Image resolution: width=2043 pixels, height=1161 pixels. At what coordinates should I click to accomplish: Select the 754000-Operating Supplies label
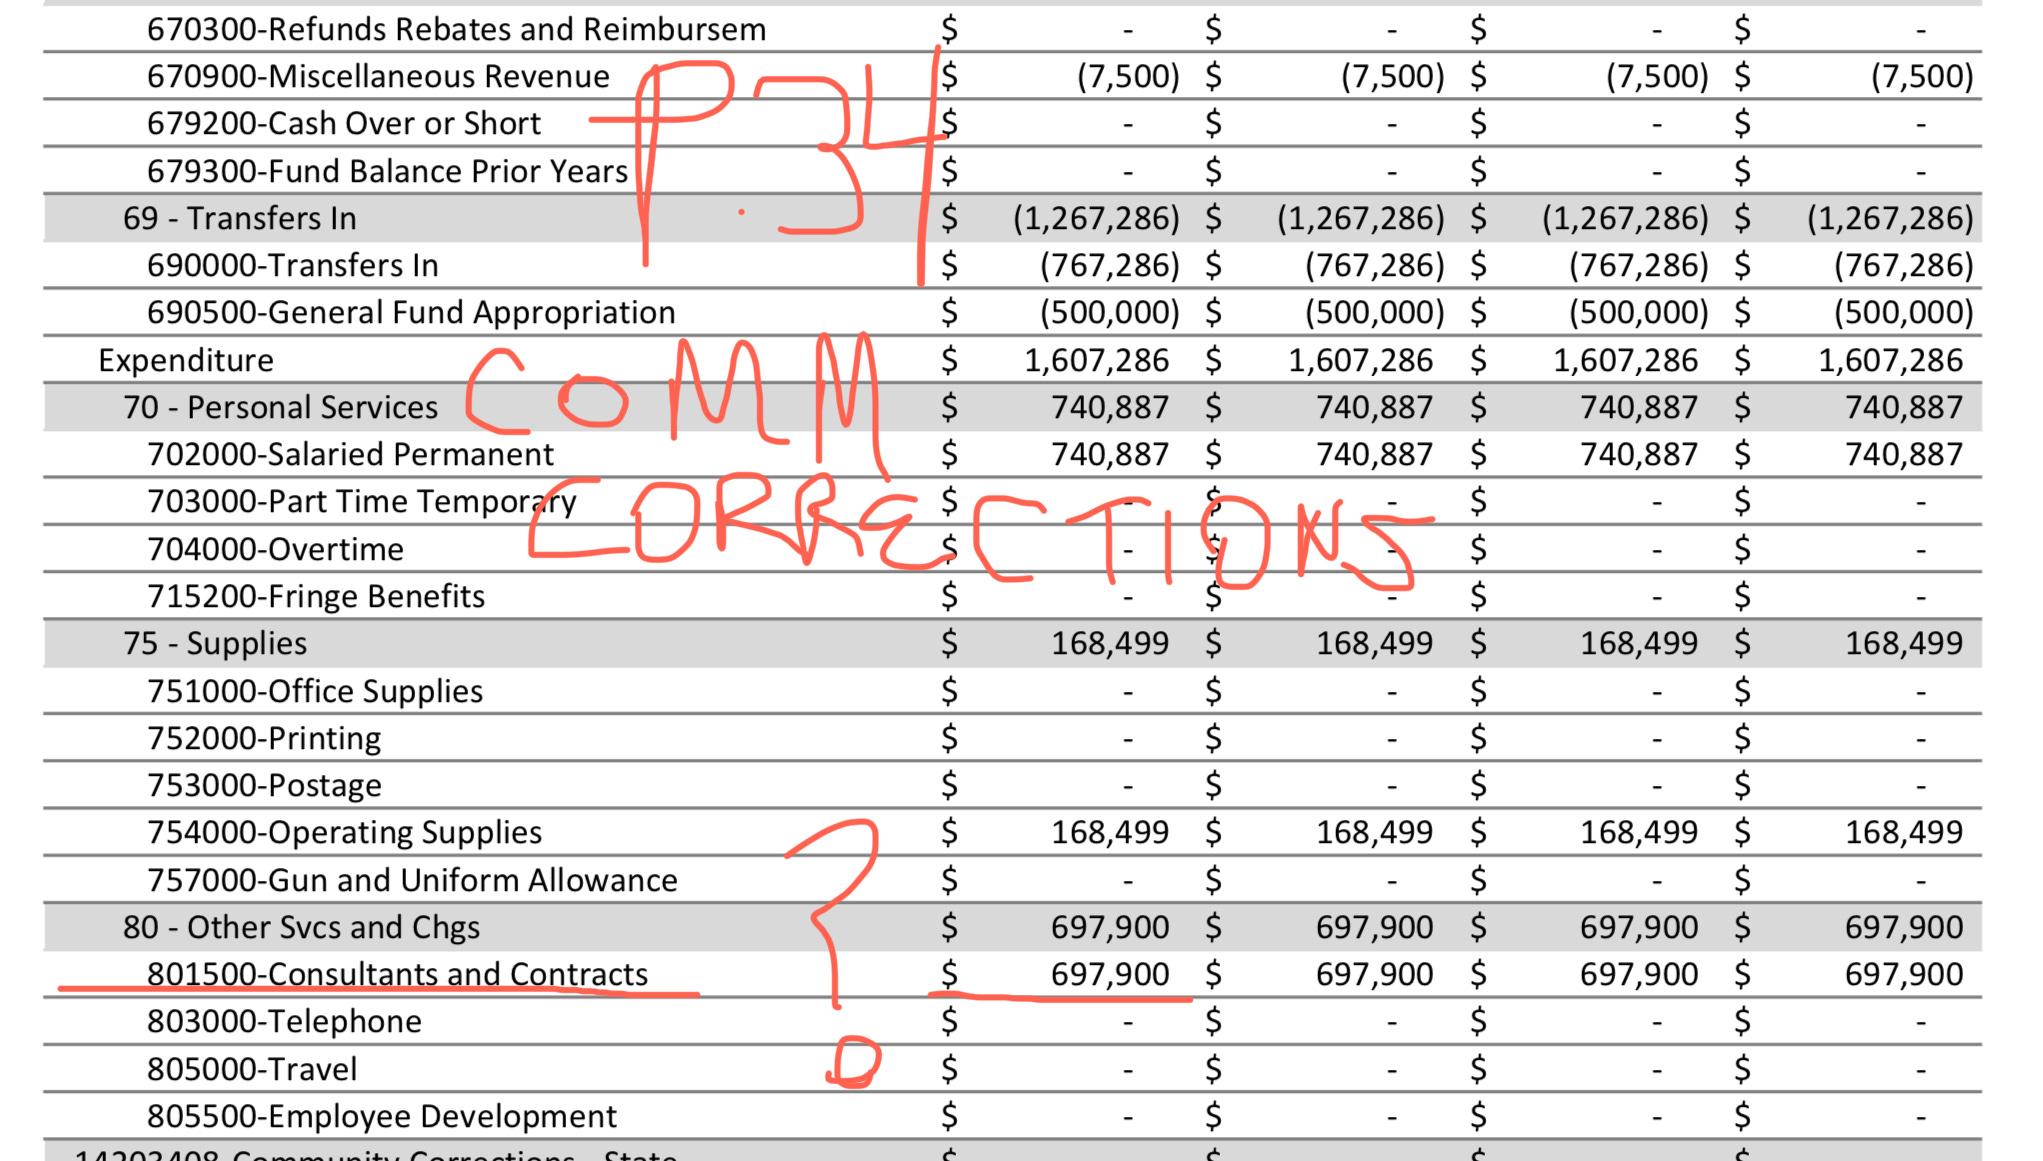[344, 833]
